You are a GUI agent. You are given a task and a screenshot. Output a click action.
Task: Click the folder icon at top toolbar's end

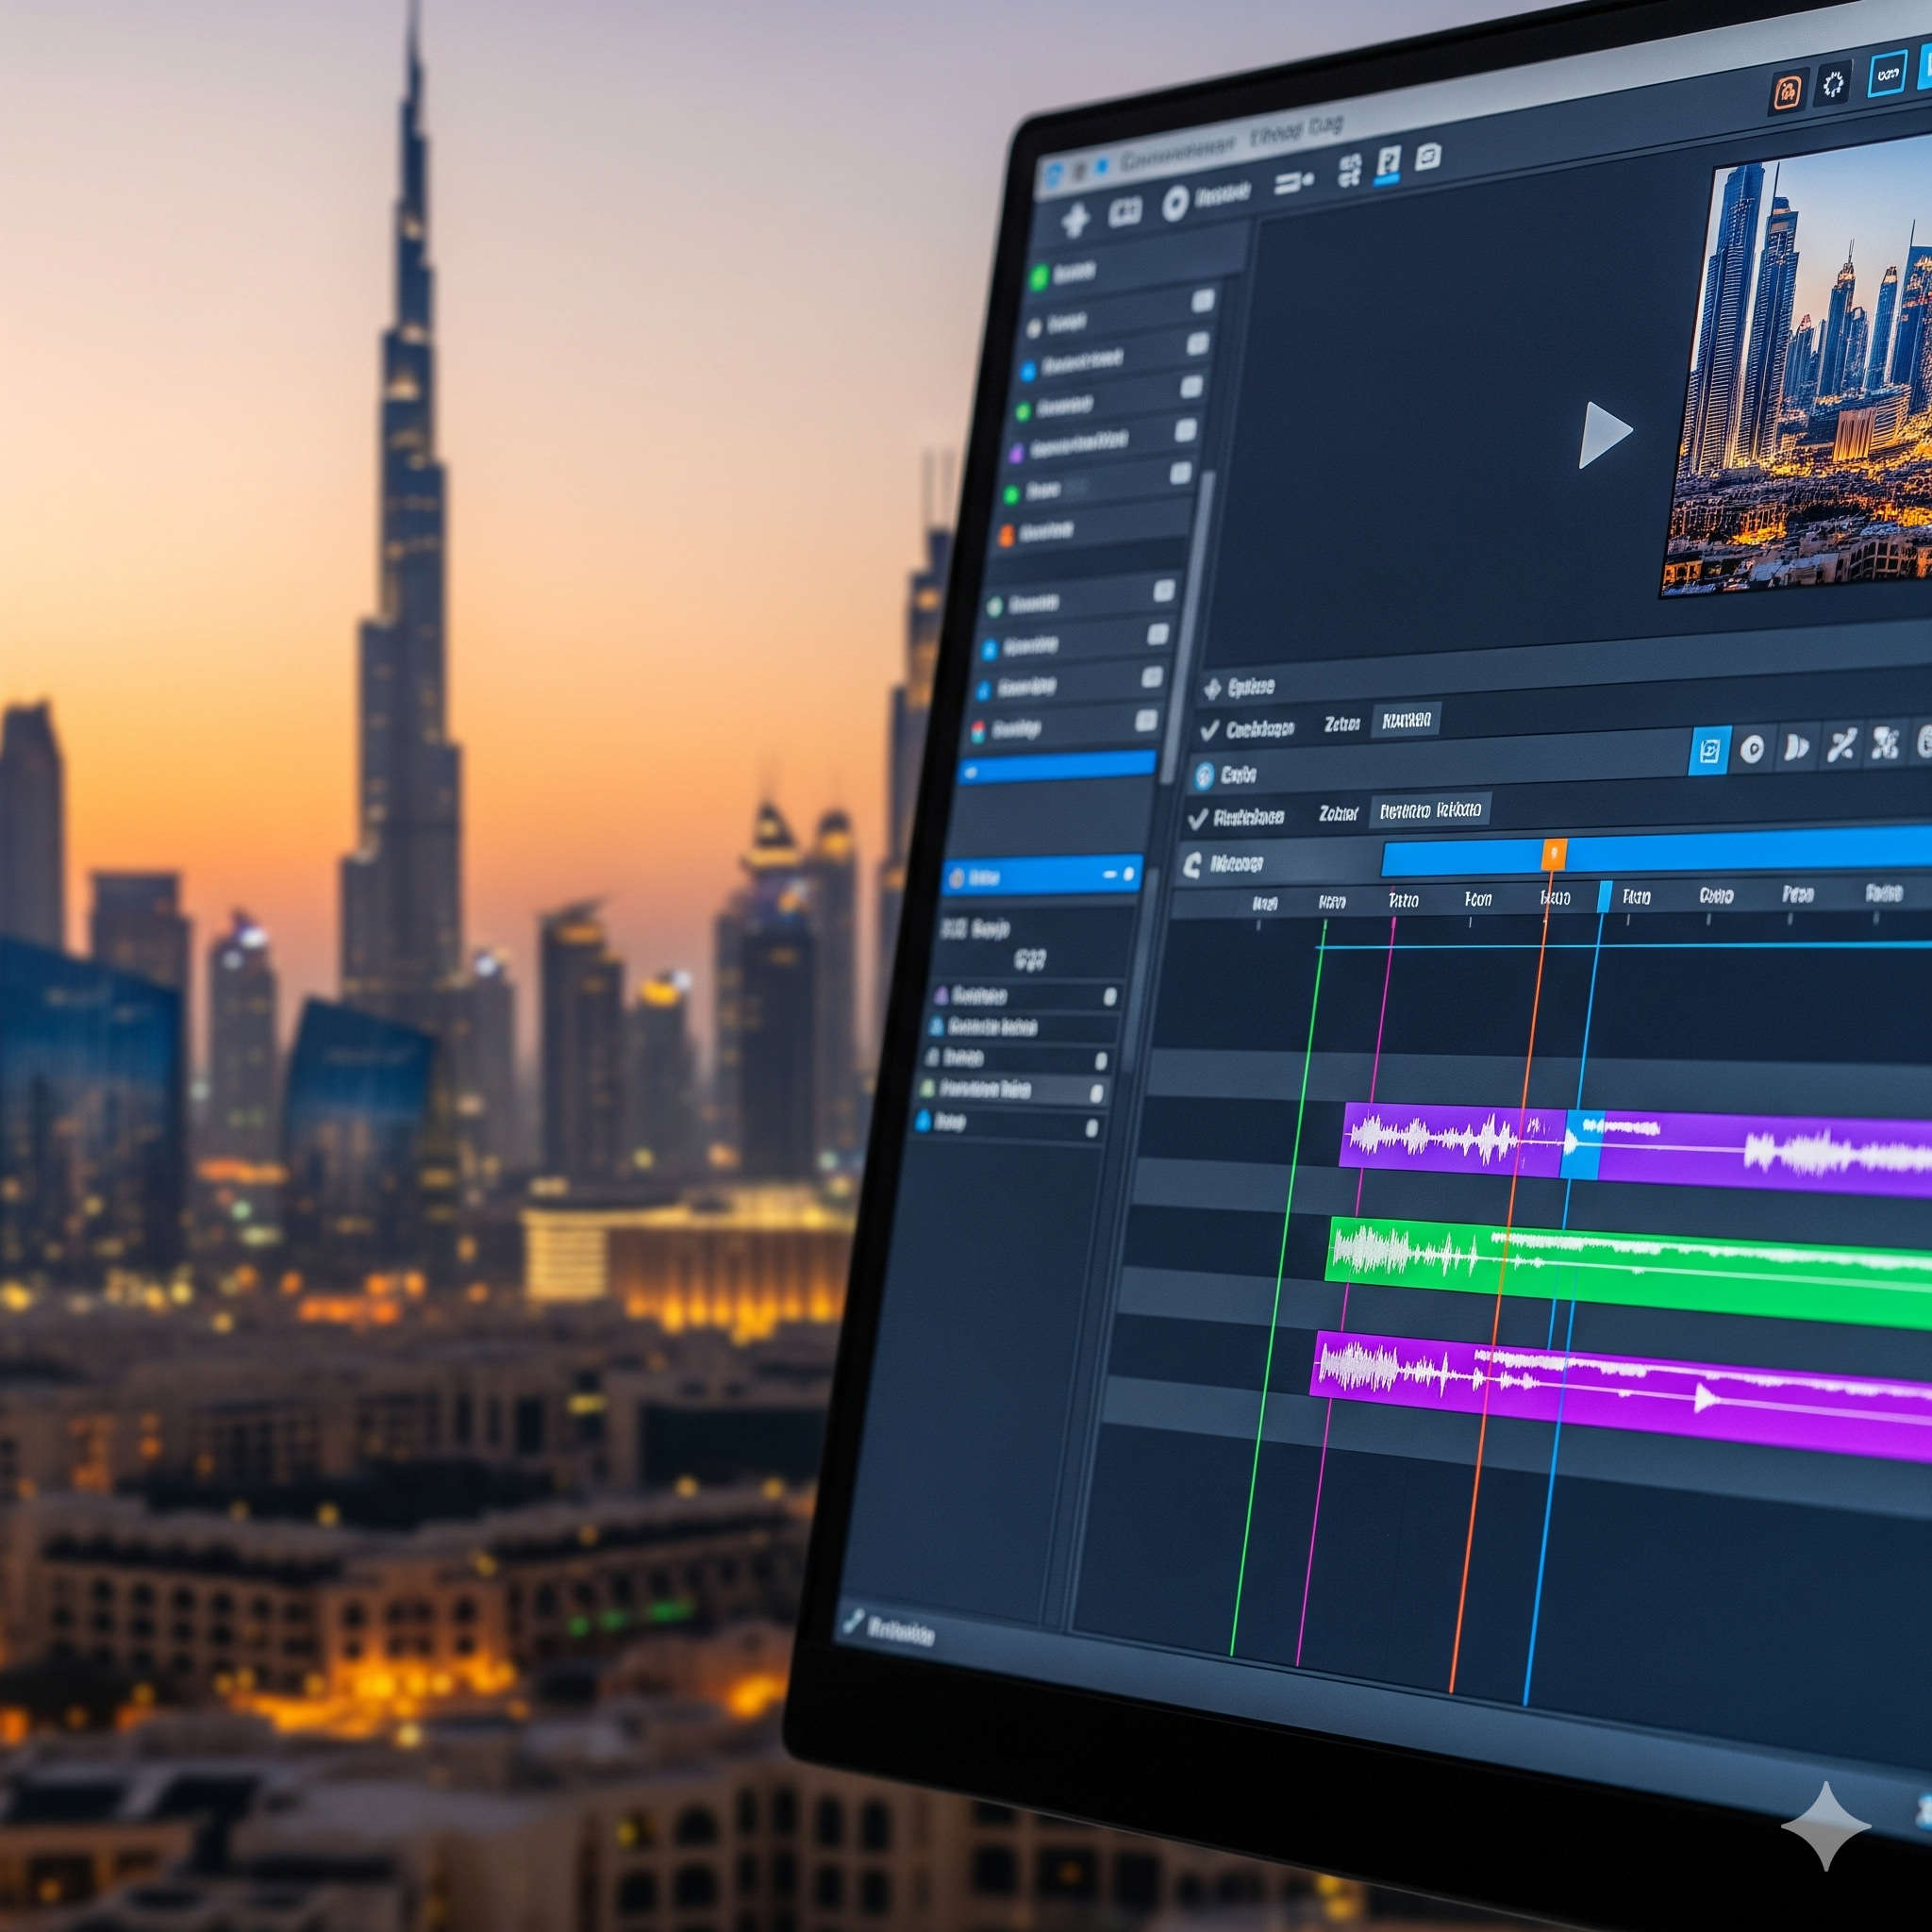coord(1429,157)
